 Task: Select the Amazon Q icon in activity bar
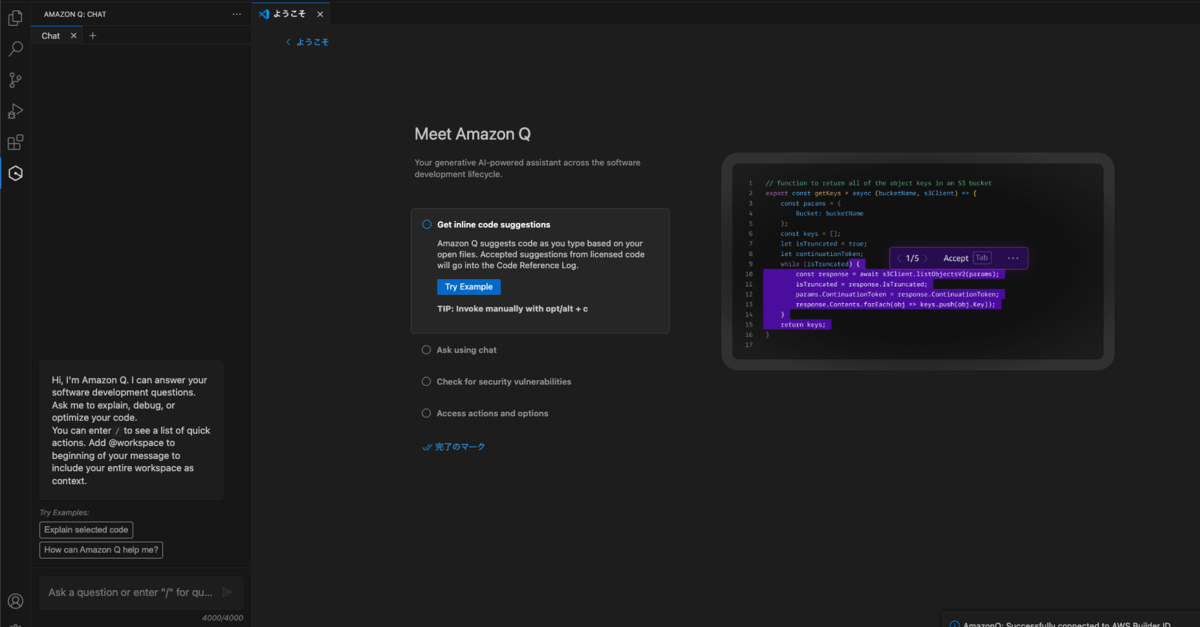[x=15, y=174]
